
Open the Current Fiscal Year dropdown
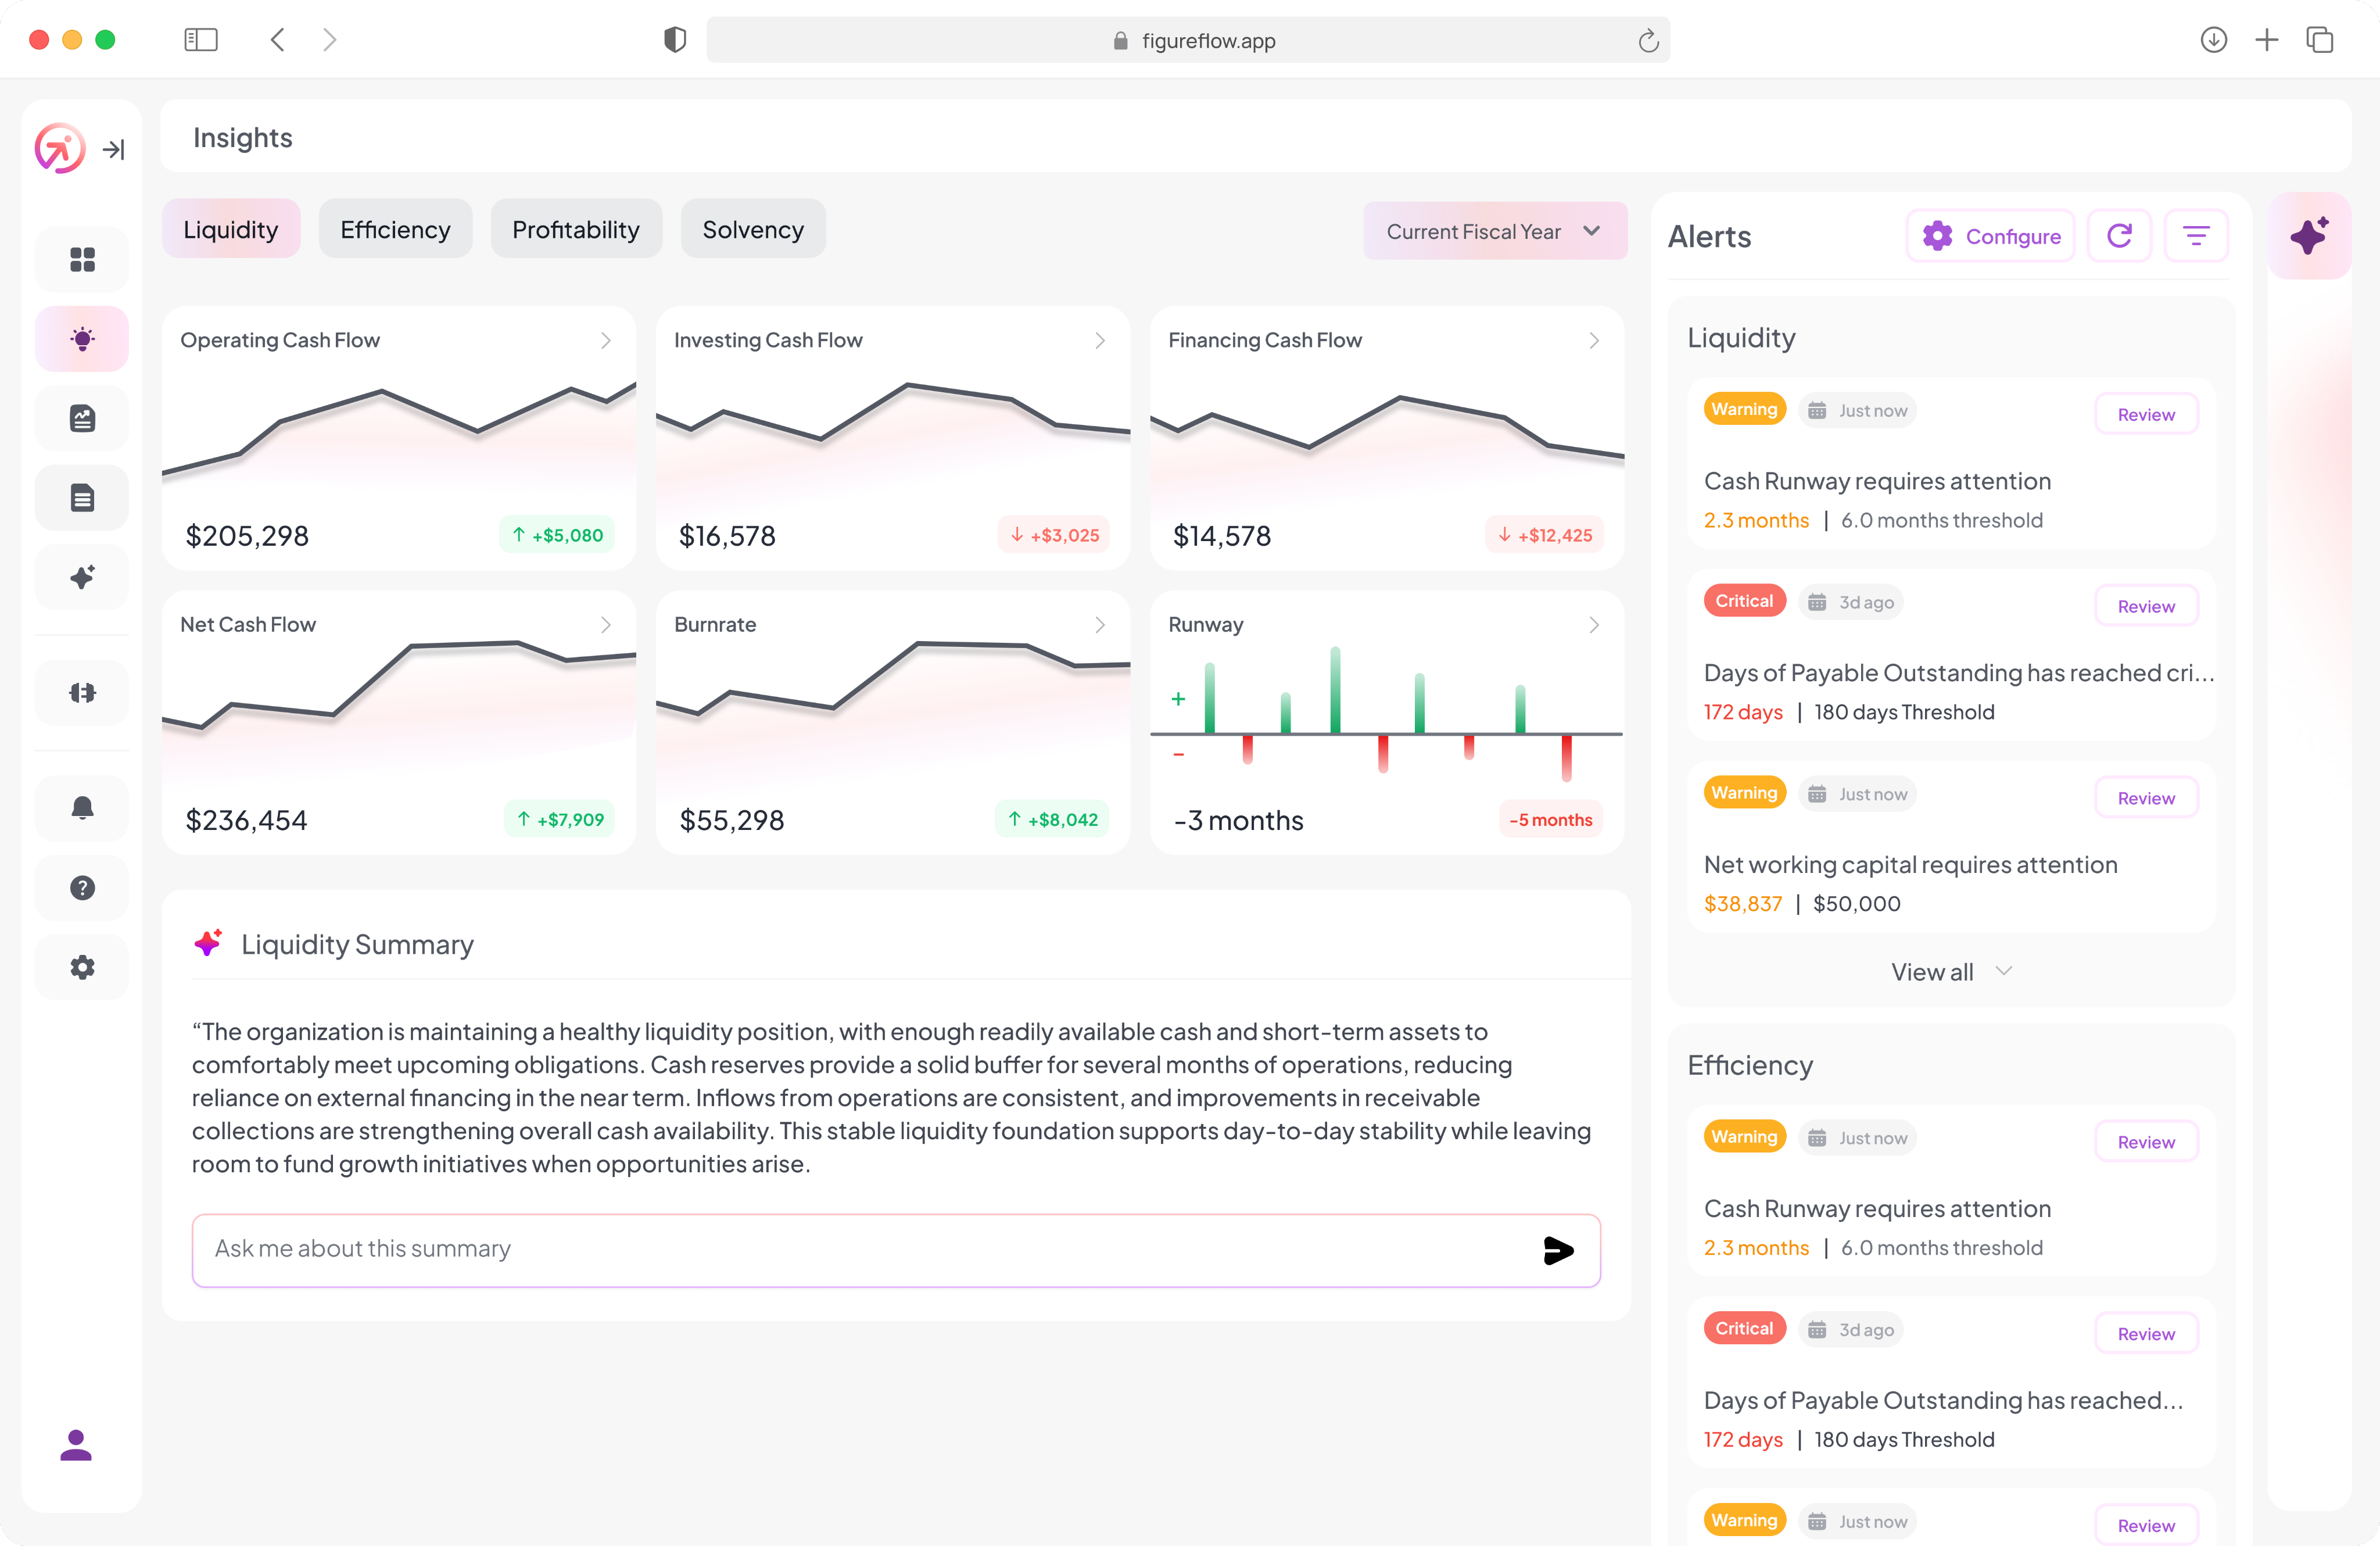[x=1494, y=231]
